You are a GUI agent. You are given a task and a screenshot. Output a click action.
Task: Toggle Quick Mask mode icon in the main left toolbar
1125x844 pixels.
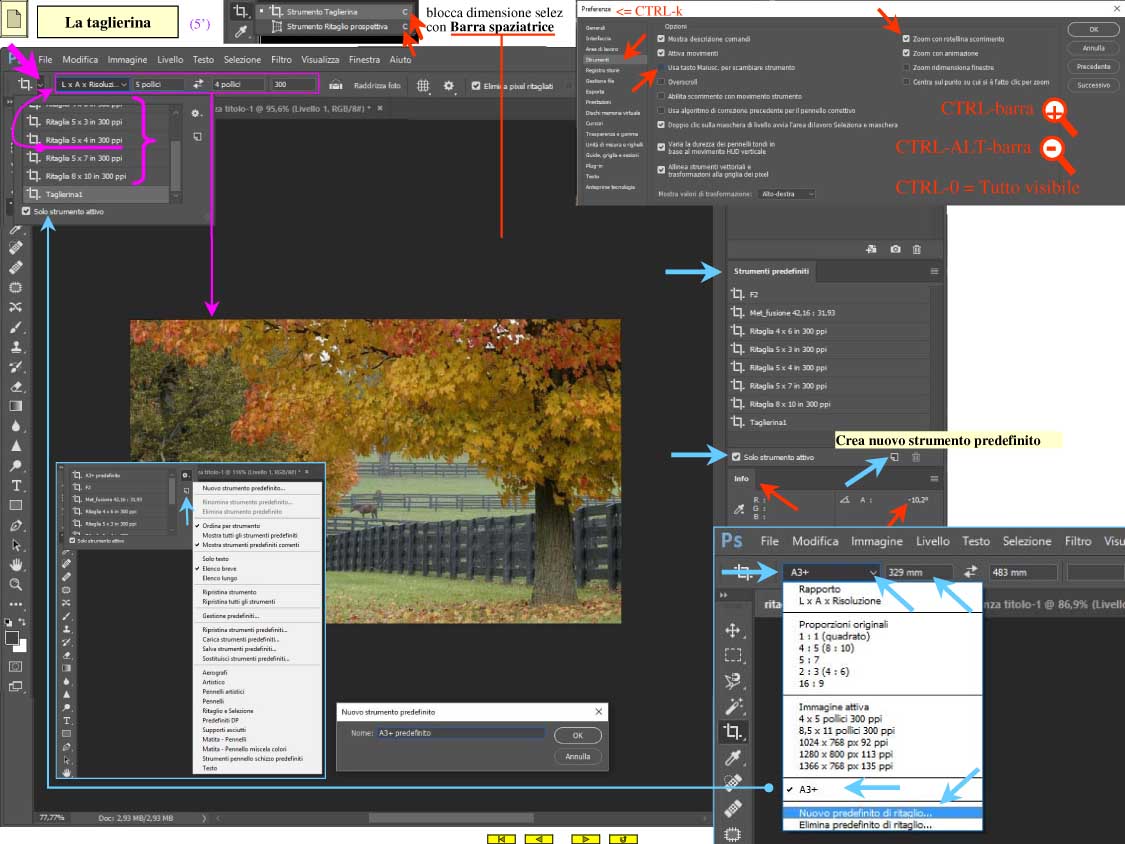15,667
